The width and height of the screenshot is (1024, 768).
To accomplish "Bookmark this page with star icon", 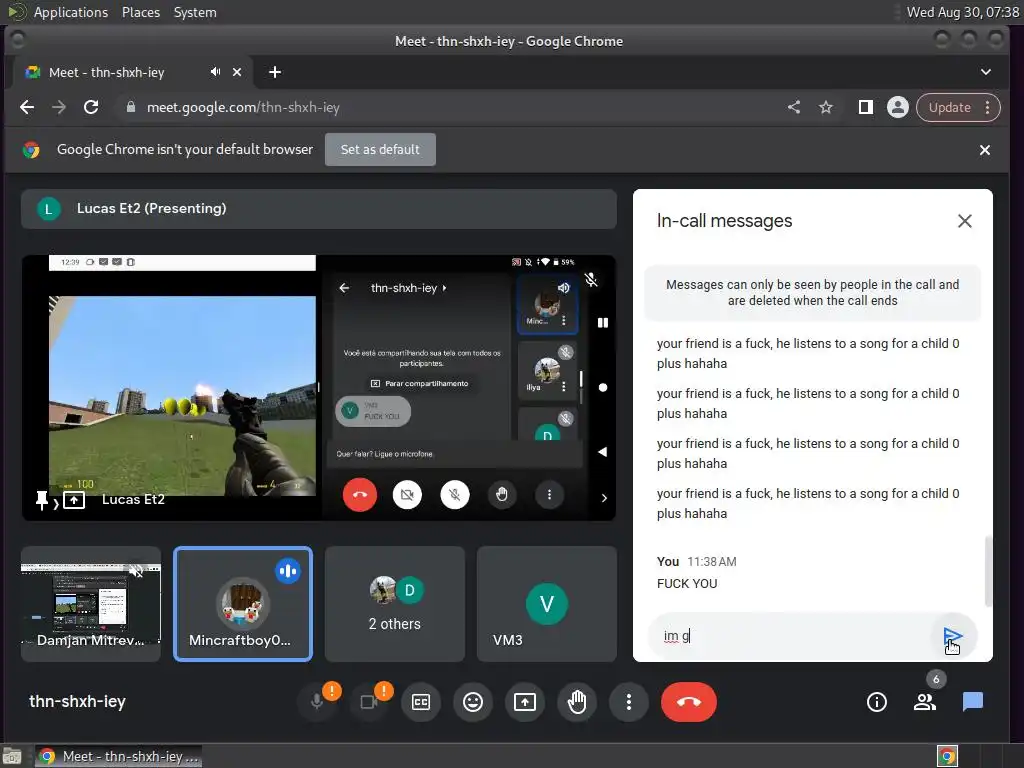I will coord(826,107).
